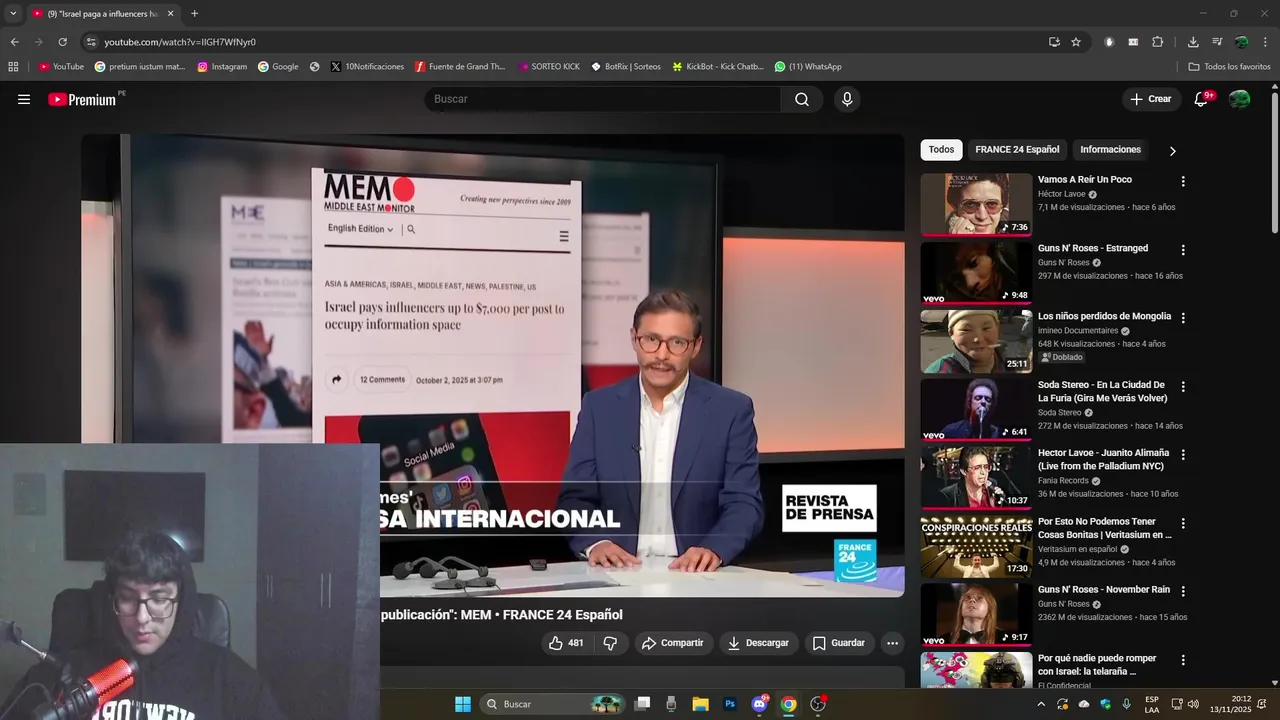The width and height of the screenshot is (1280, 720).
Task: Install app icon in address bar
Action: 1054,42
